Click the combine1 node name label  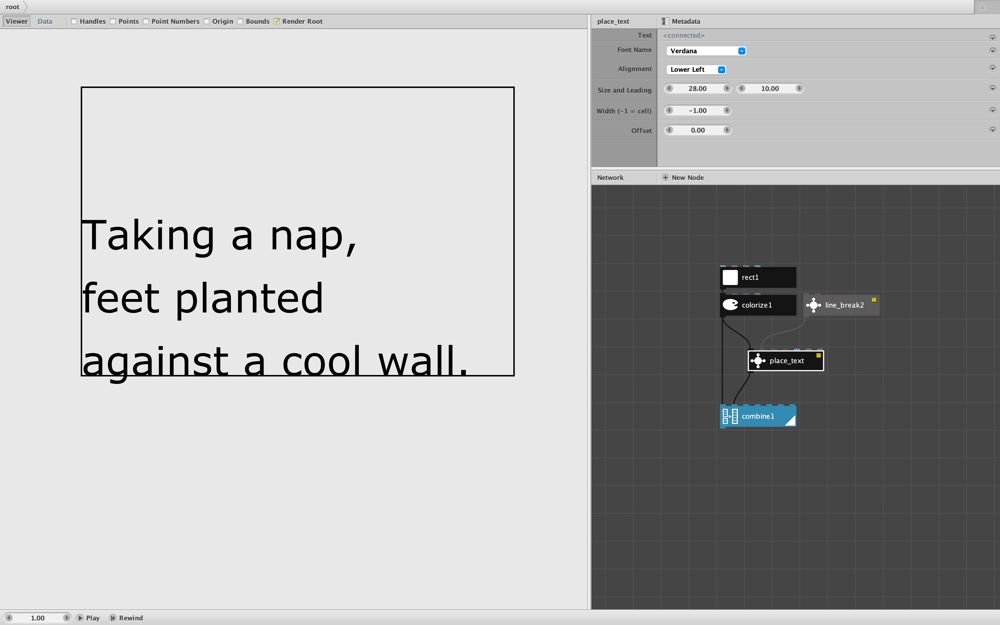(x=758, y=416)
